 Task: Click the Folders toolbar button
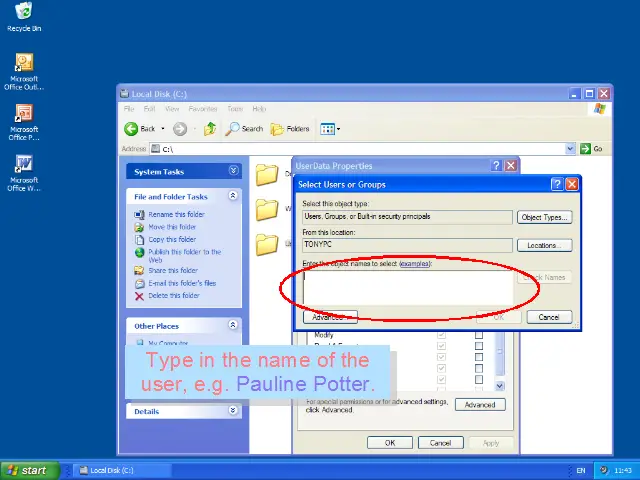pyautogui.click(x=290, y=129)
